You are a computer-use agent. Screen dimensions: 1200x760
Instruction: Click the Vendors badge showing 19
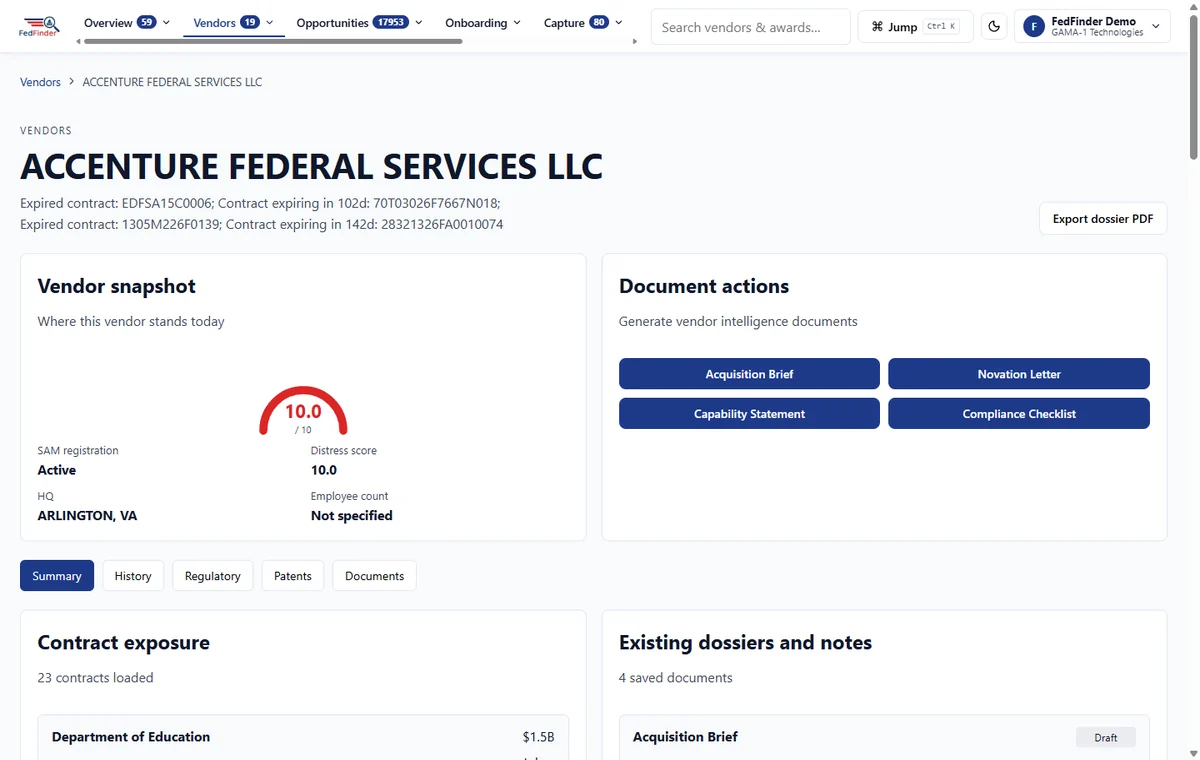click(250, 22)
